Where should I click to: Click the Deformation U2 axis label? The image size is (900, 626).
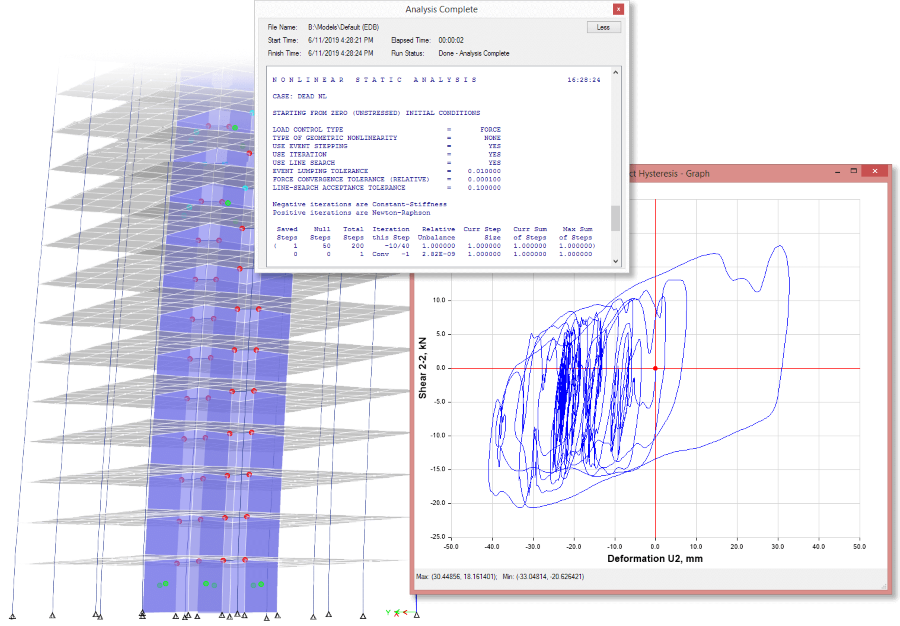pyautogui.click(x=654, y=558)
